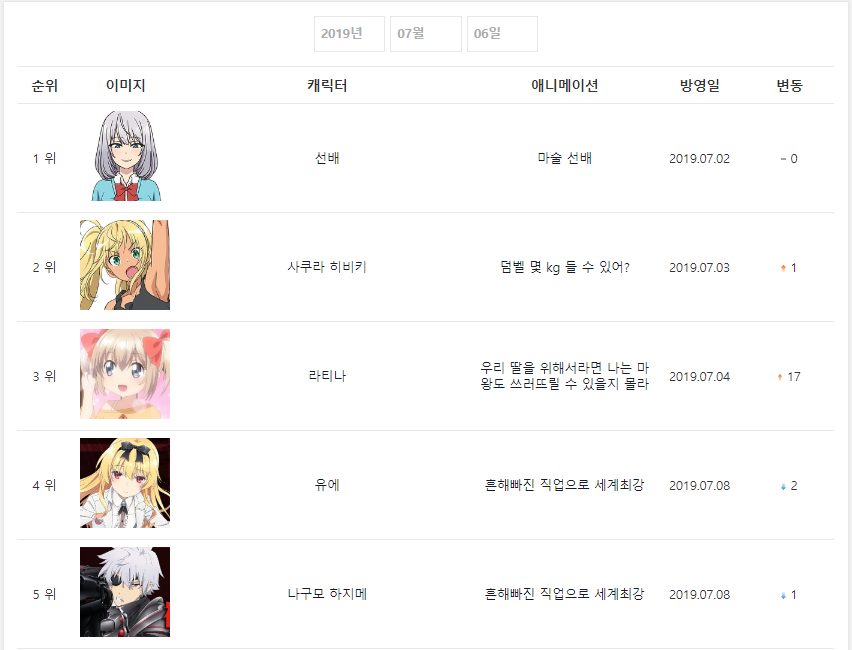This screenshot has height=650, width=852.
Task: Click the animation title in the 유에 row
Action: [x=565, y=485]
